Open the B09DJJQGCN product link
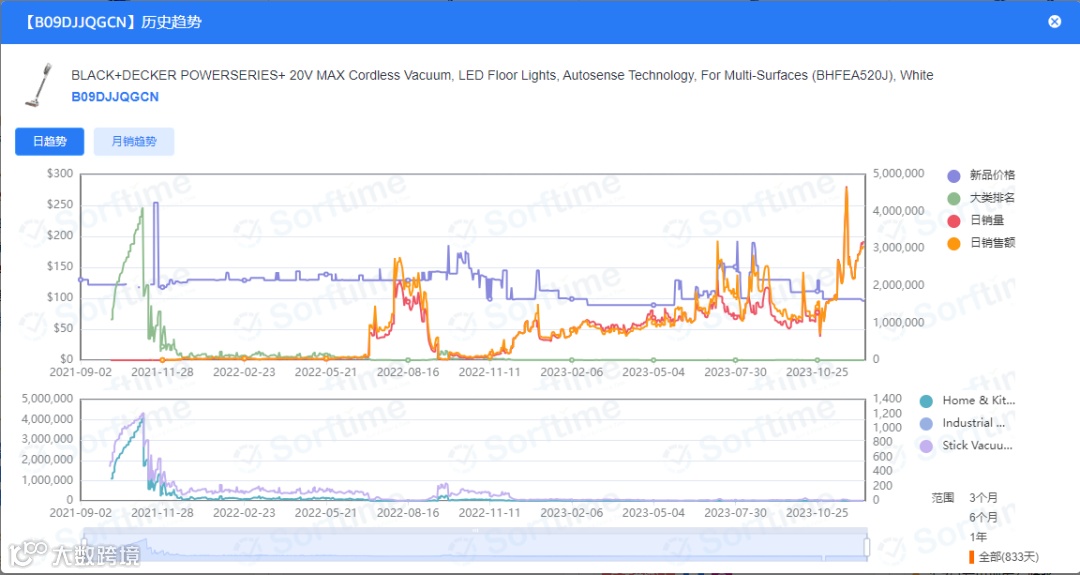This screenshot has height=575, width=1080. (x=115, y=97)
